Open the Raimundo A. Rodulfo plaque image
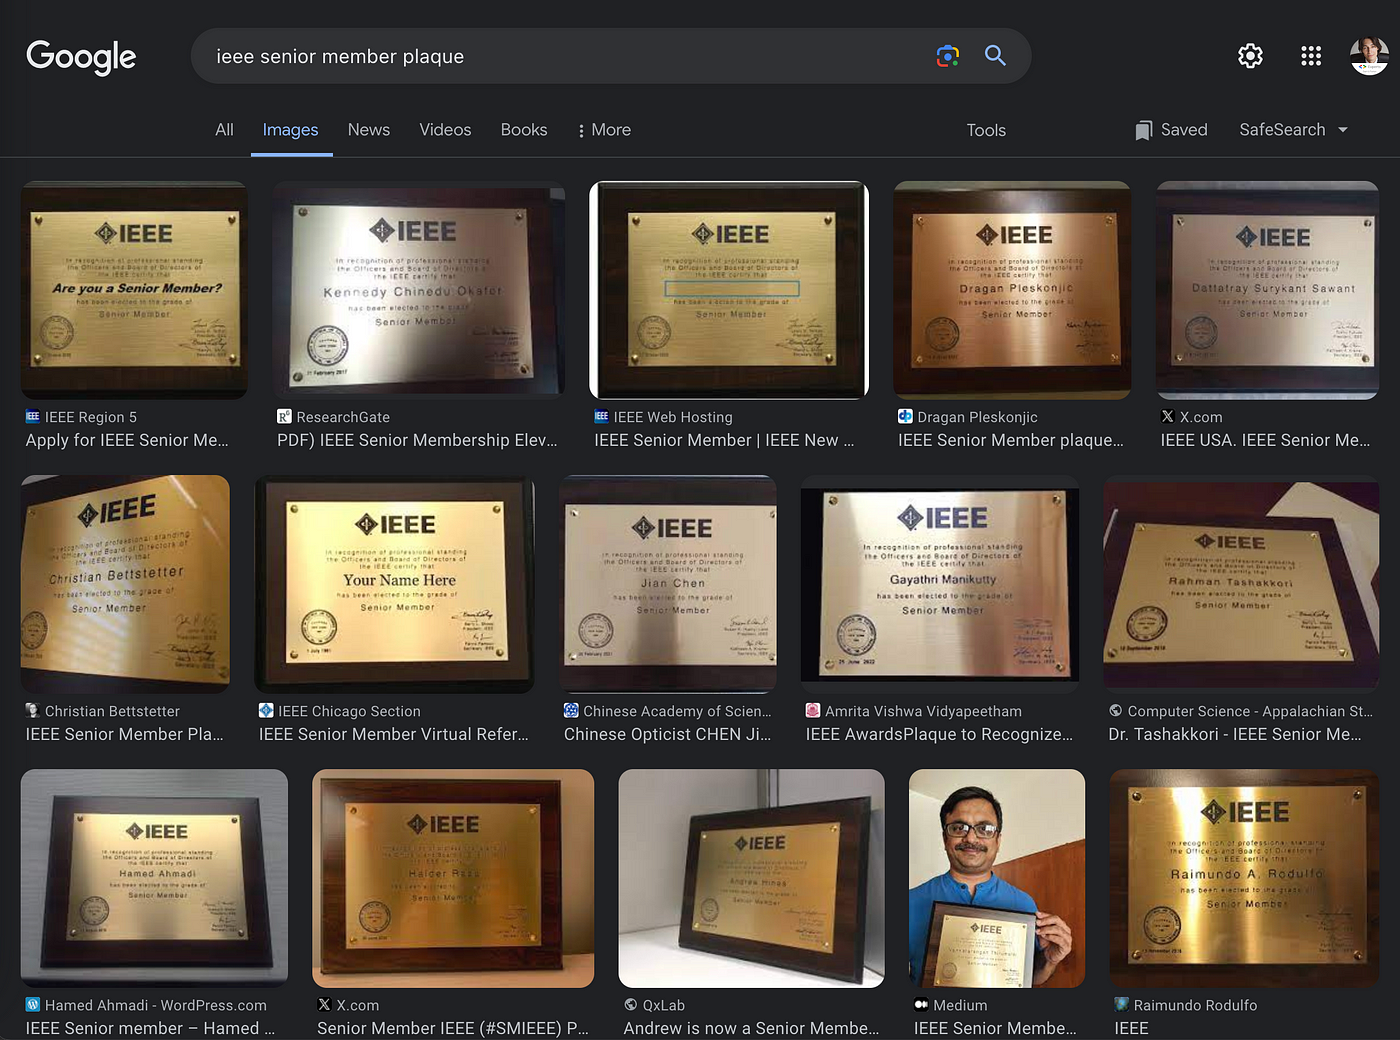This screenshot has height=1040, width=1400. pyautogui.click(x=1245, y=878)
